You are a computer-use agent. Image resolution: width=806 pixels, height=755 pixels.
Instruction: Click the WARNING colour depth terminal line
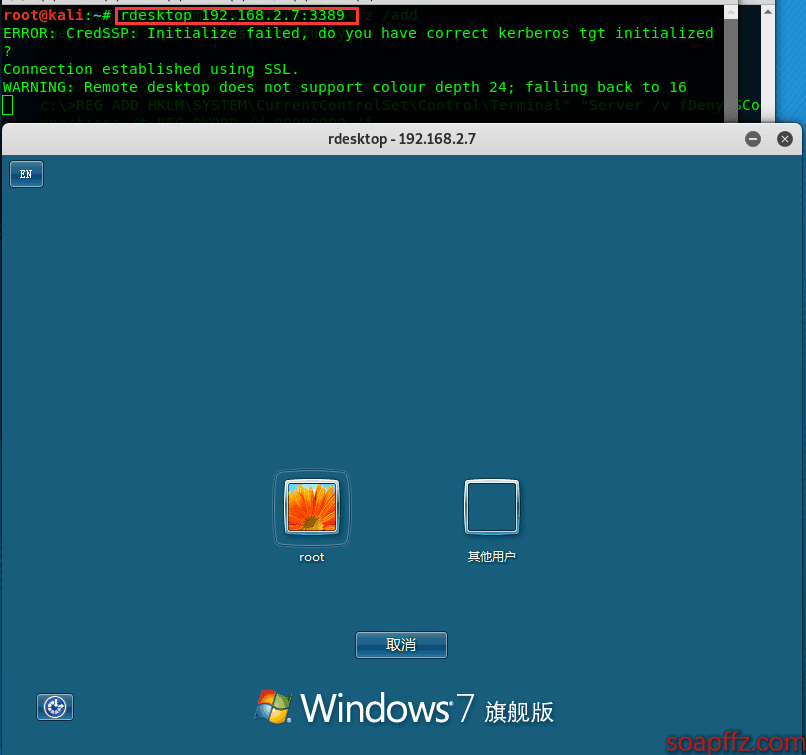[344, 87]
